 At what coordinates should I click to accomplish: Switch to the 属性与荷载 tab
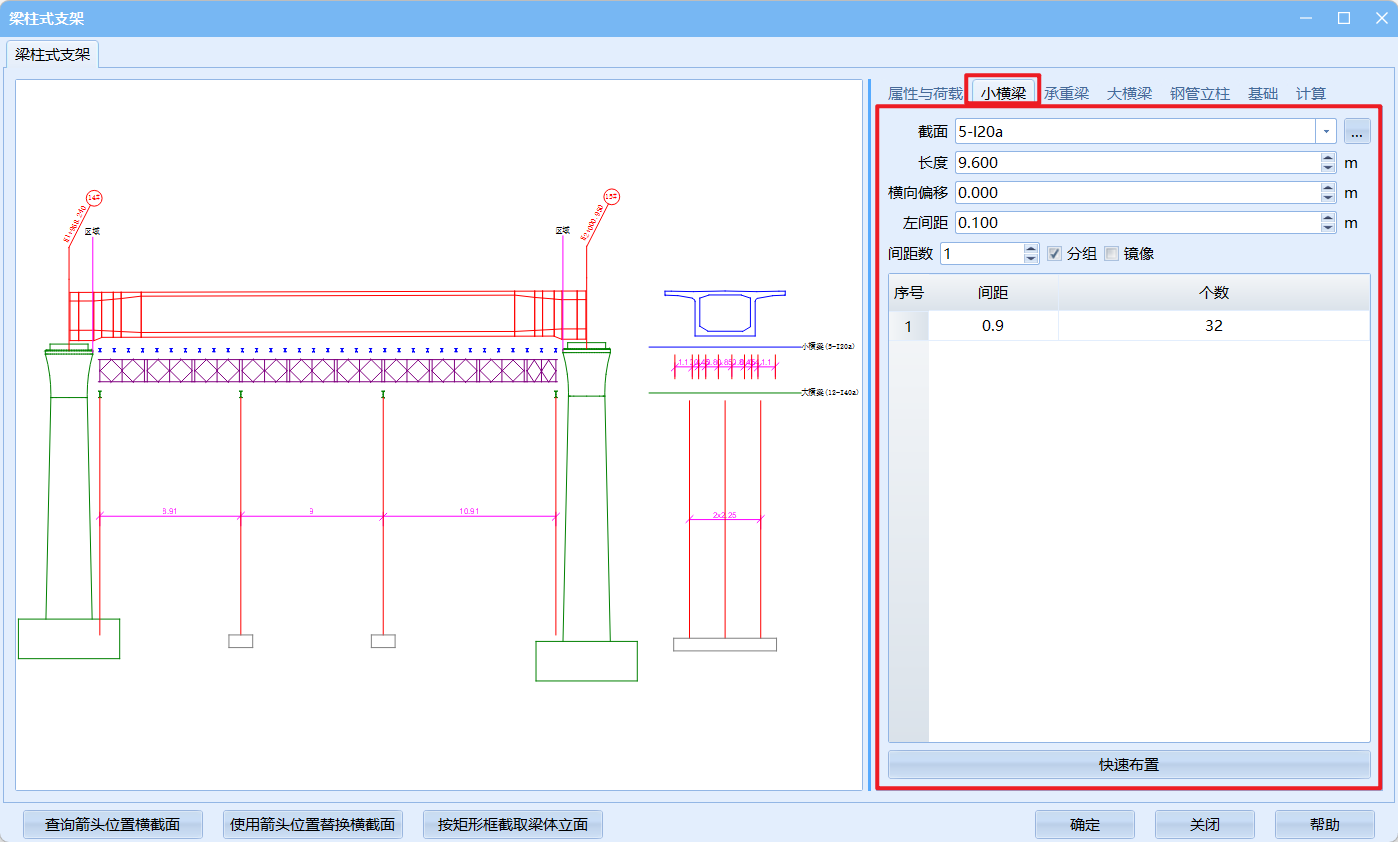[925, 94]
